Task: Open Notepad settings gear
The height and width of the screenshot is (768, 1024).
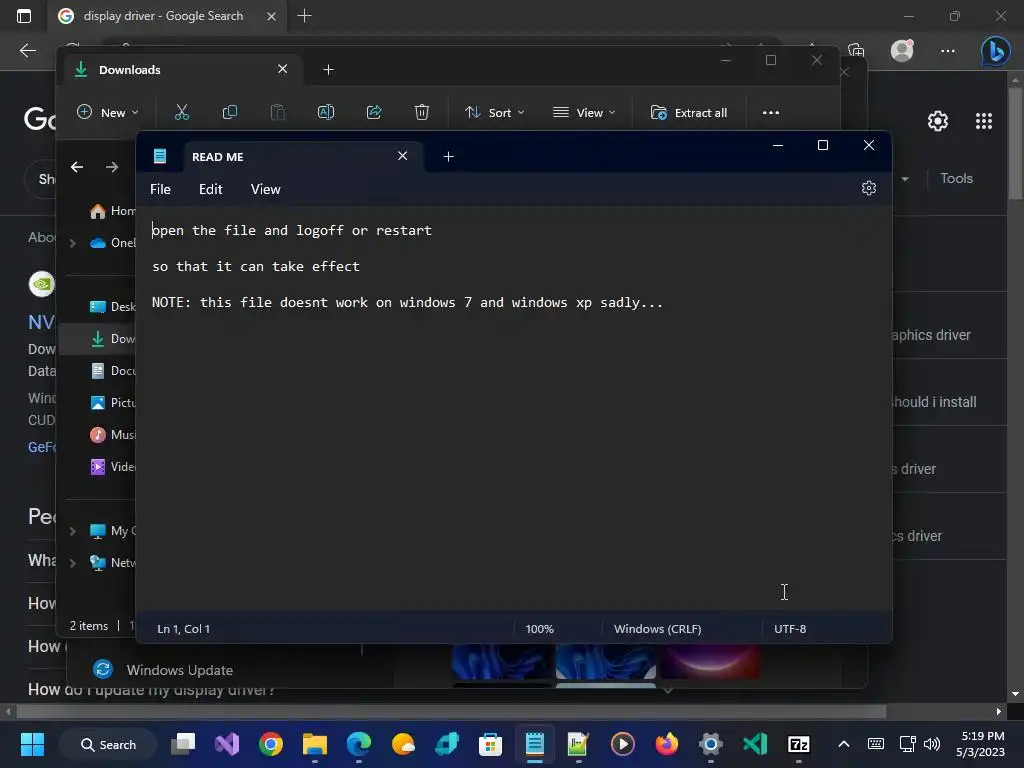Action: coord(869,188)
